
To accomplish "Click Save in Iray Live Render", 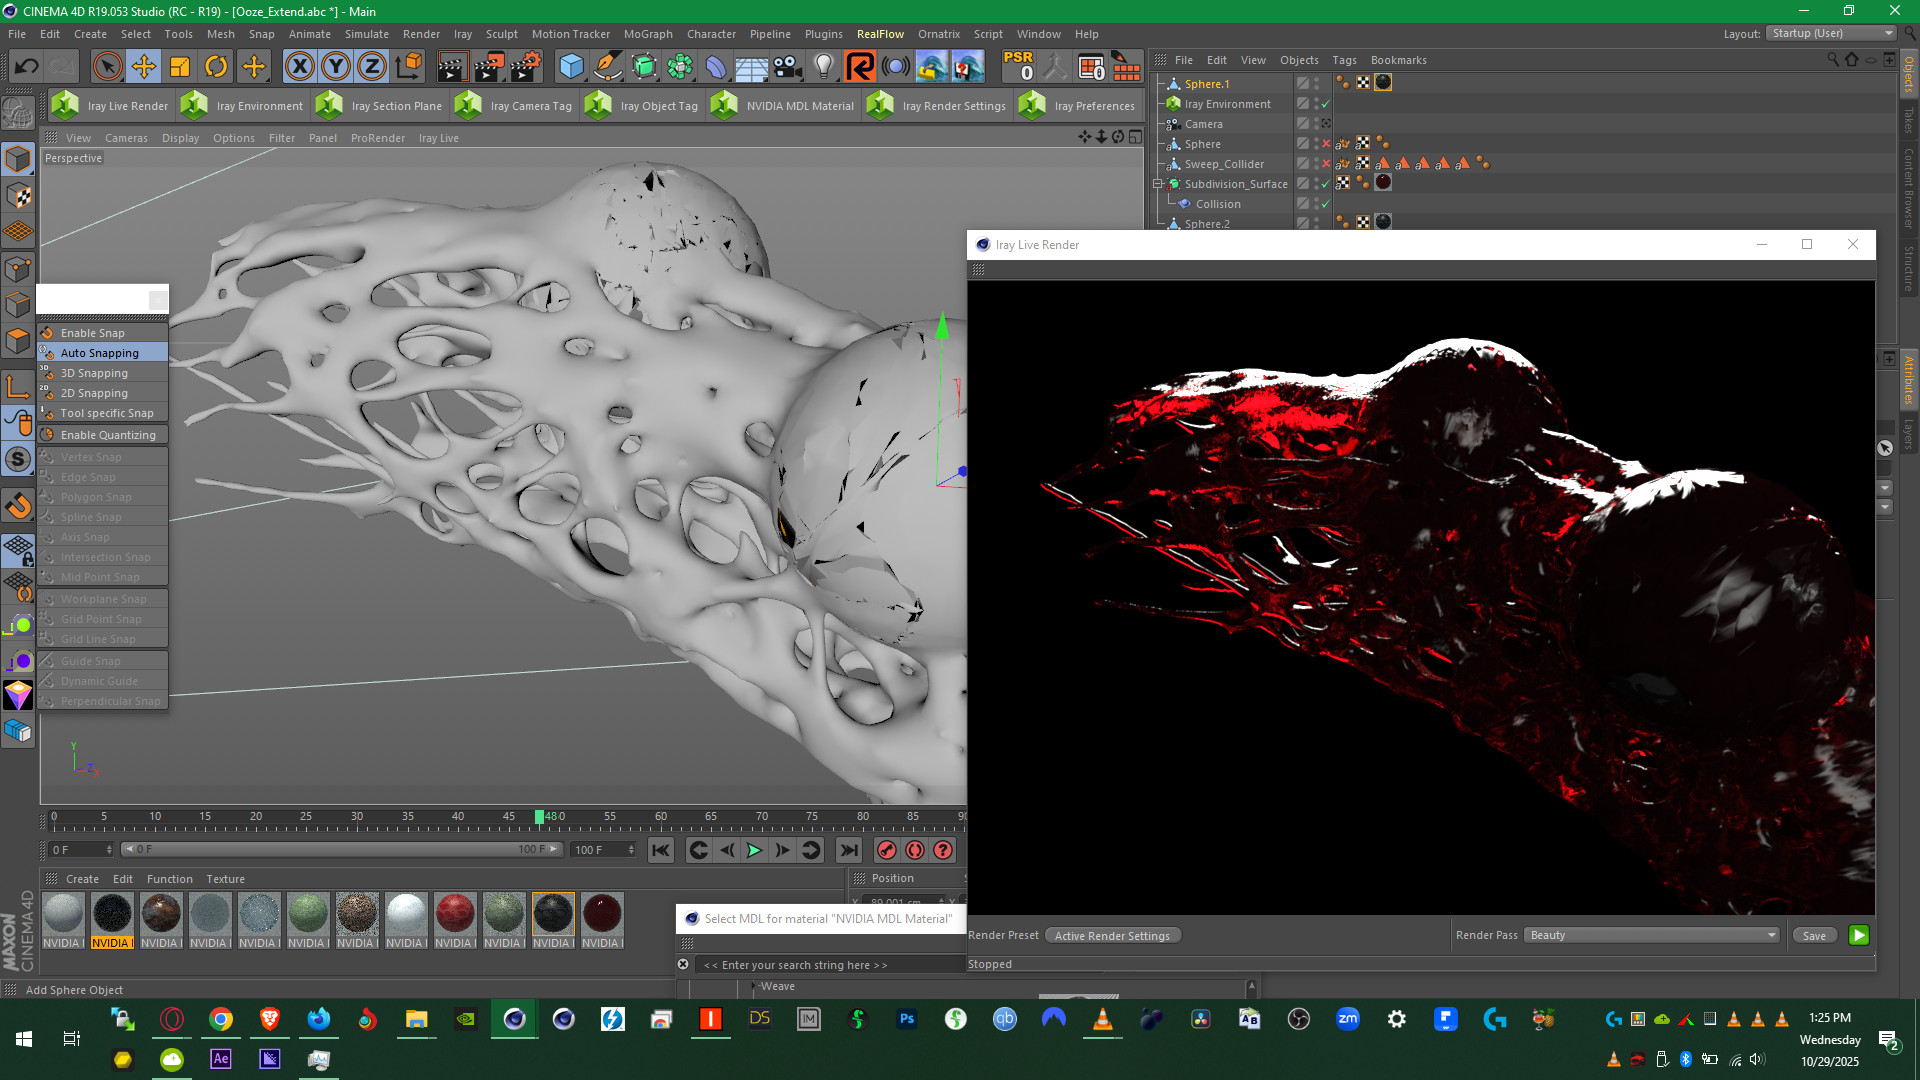I will point(1814,936).
